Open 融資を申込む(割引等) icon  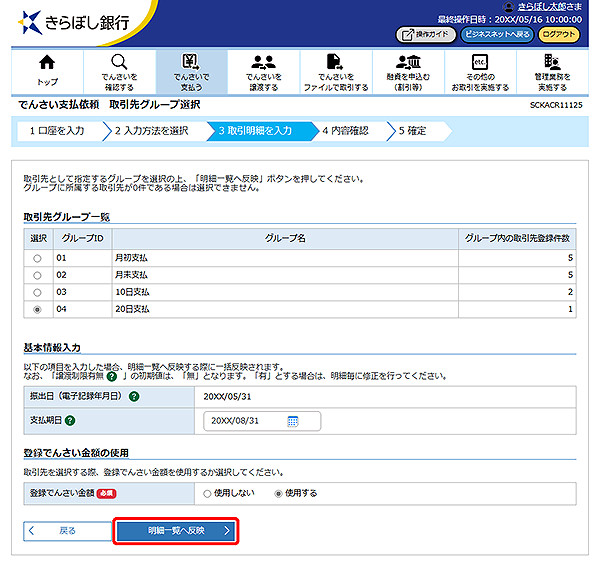pyautogui.click(x=408, y=63)
